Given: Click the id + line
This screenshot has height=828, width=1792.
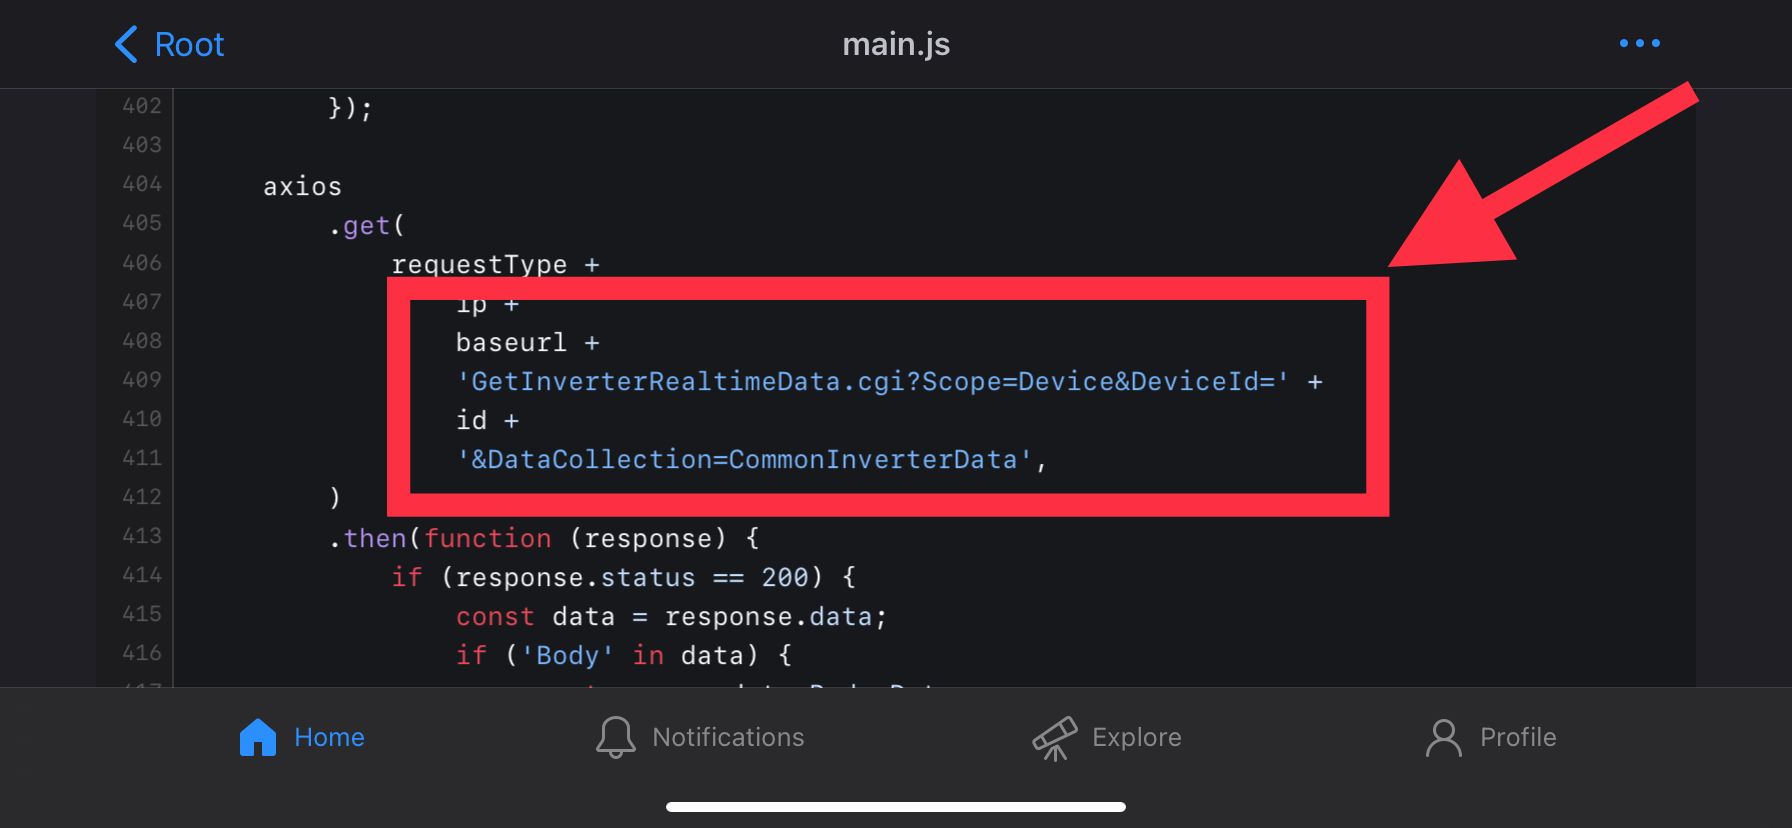Looking at the screenshot, I should click(487, 421).
